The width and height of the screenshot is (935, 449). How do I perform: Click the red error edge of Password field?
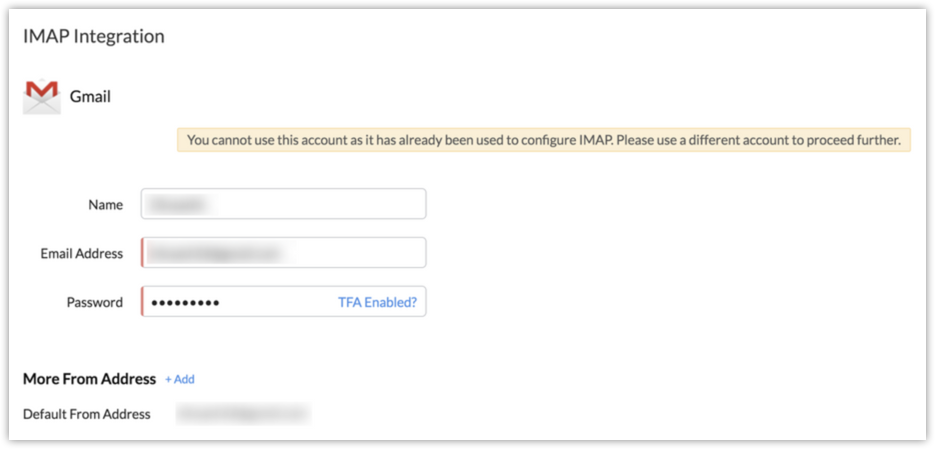(143, 302)
